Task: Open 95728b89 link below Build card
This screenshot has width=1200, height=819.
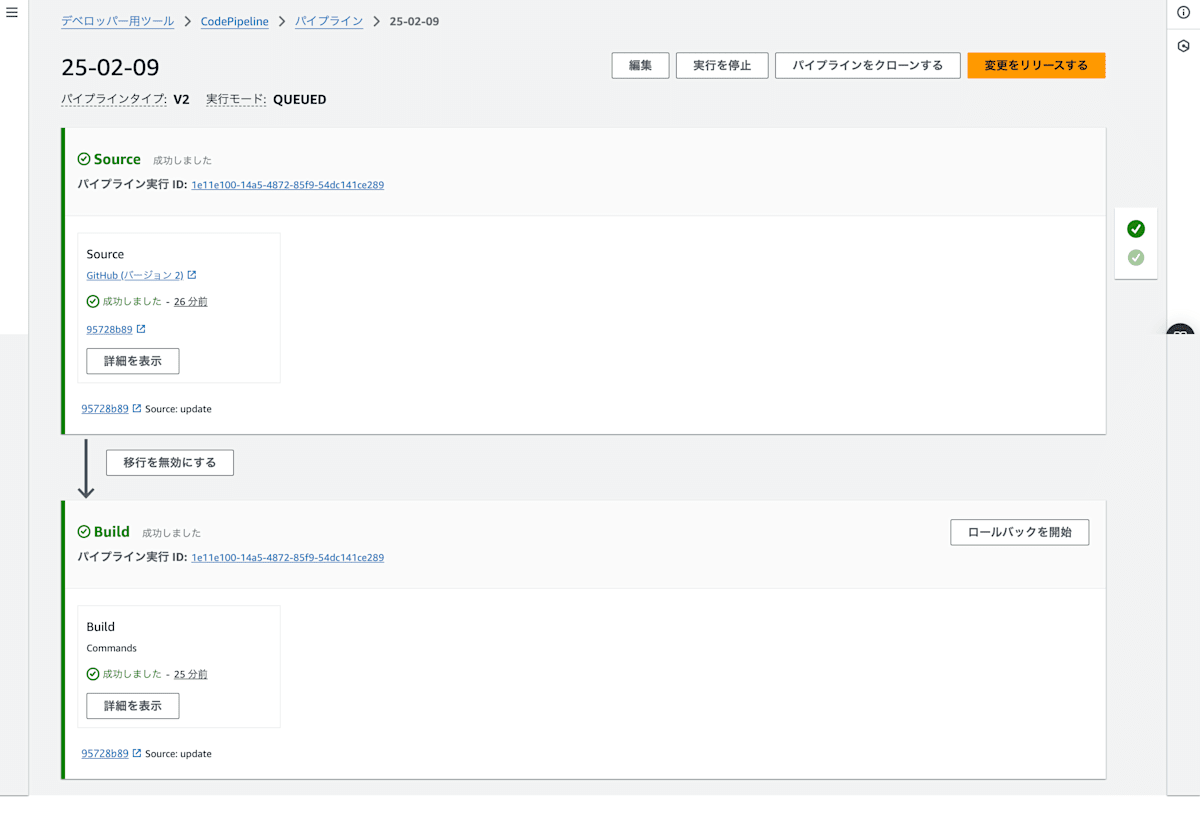Action: point(105,753)
